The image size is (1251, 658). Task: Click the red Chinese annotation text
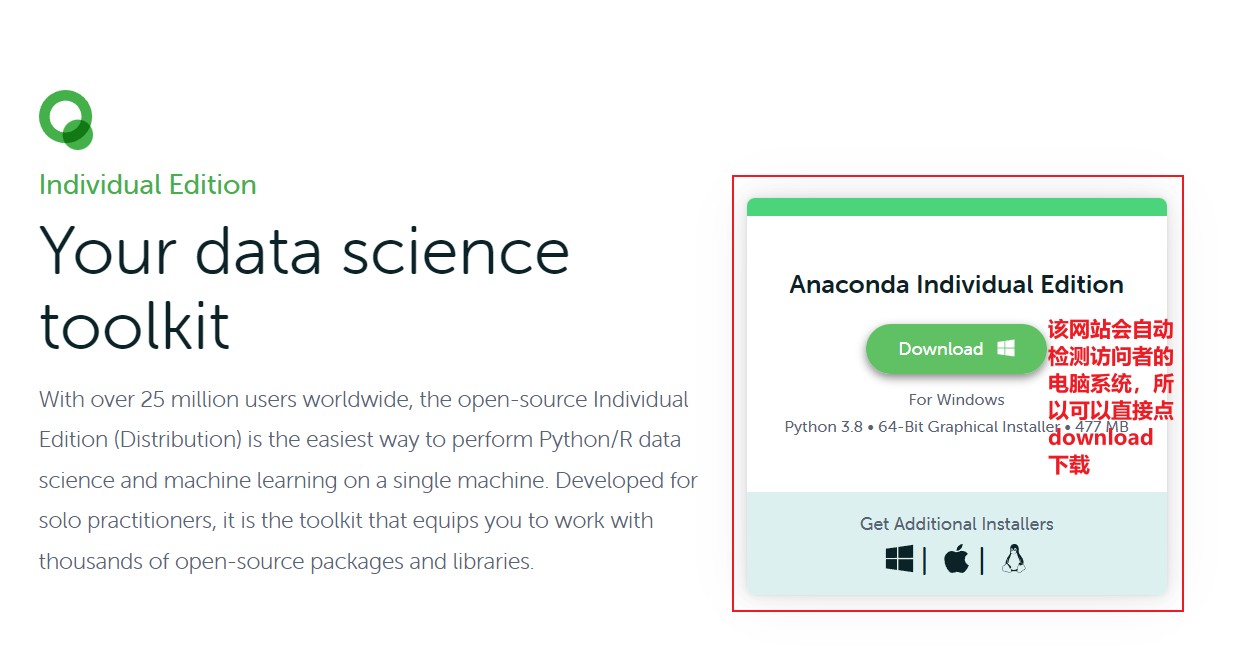point(1110,370)
